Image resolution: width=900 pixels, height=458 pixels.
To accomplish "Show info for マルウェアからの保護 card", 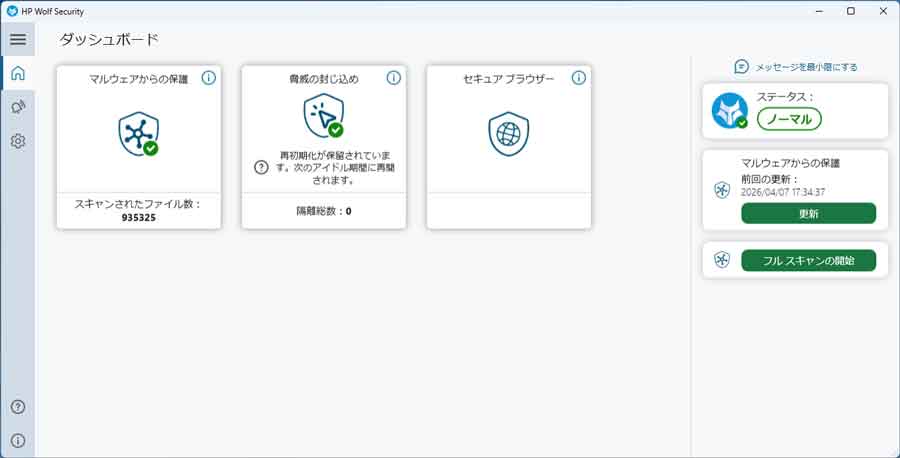I will click(208, 78).
